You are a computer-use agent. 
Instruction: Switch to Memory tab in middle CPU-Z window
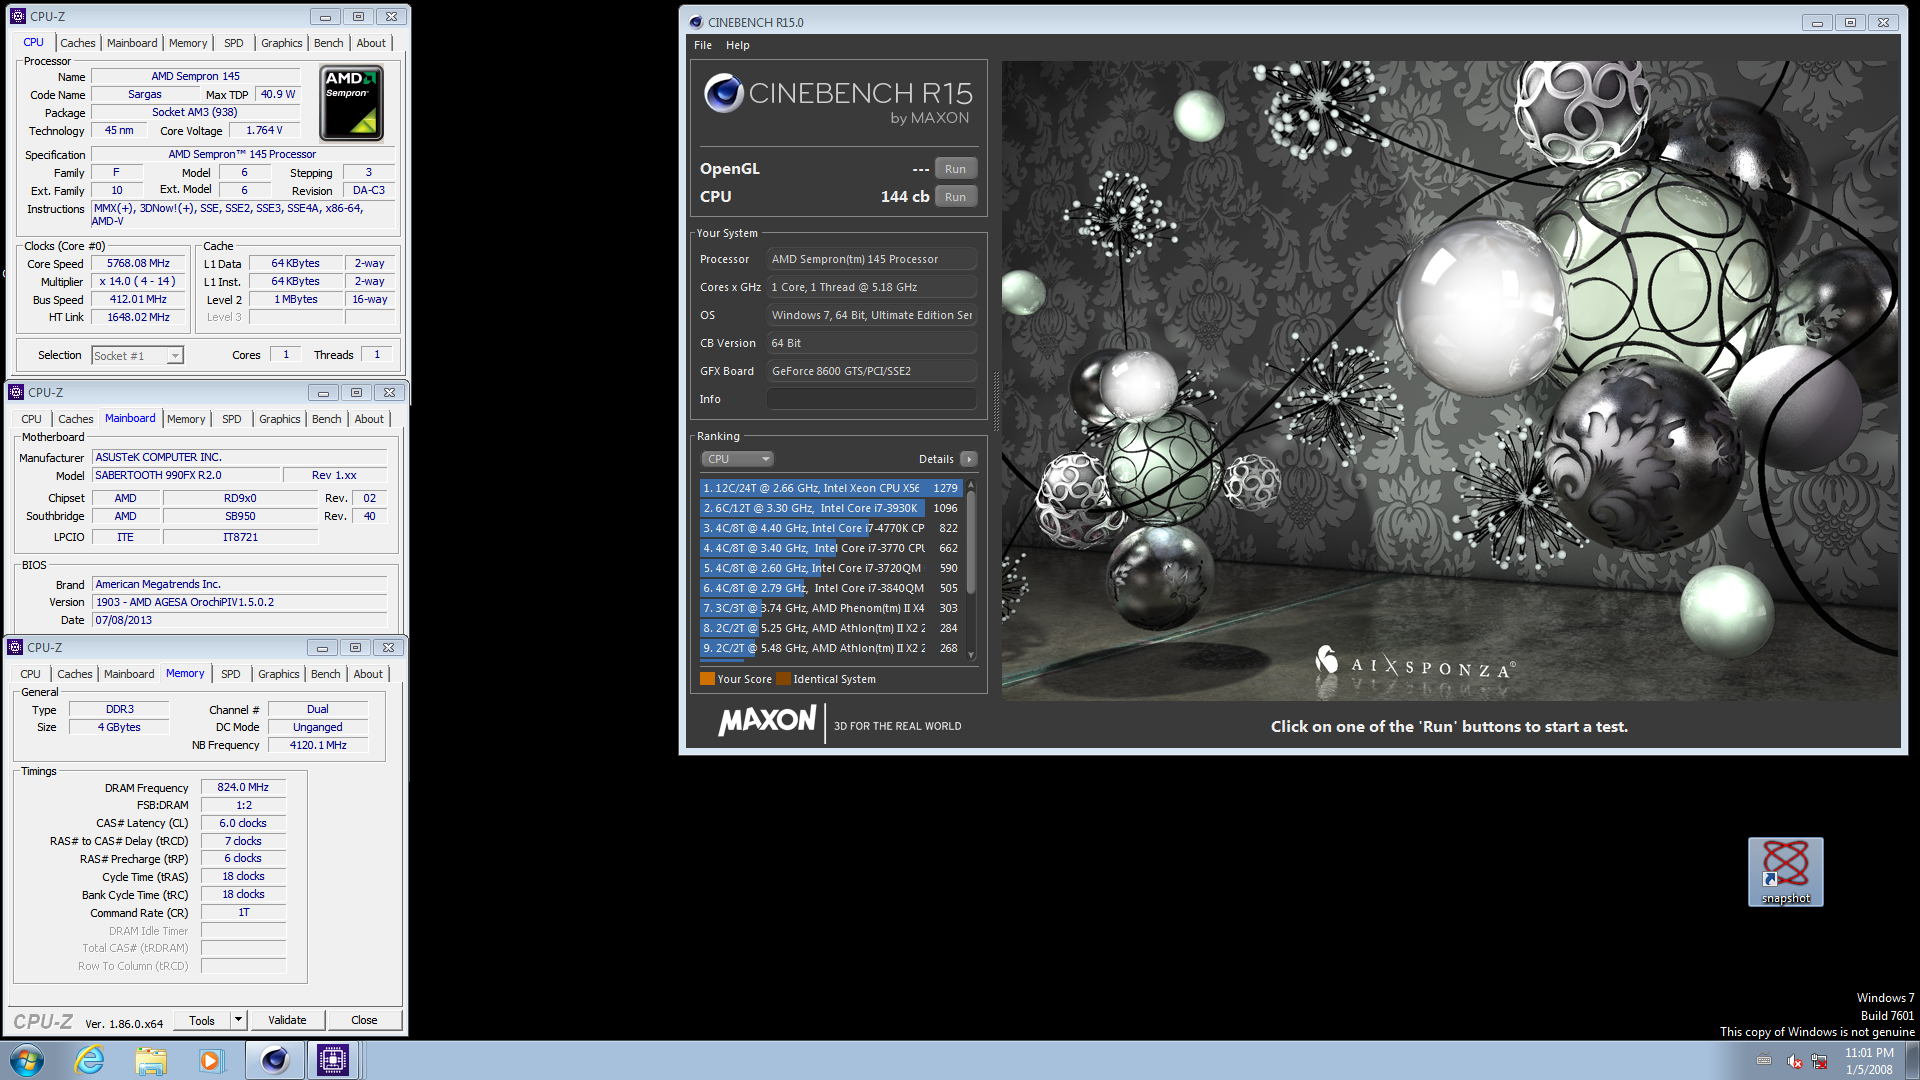[186, 419]
